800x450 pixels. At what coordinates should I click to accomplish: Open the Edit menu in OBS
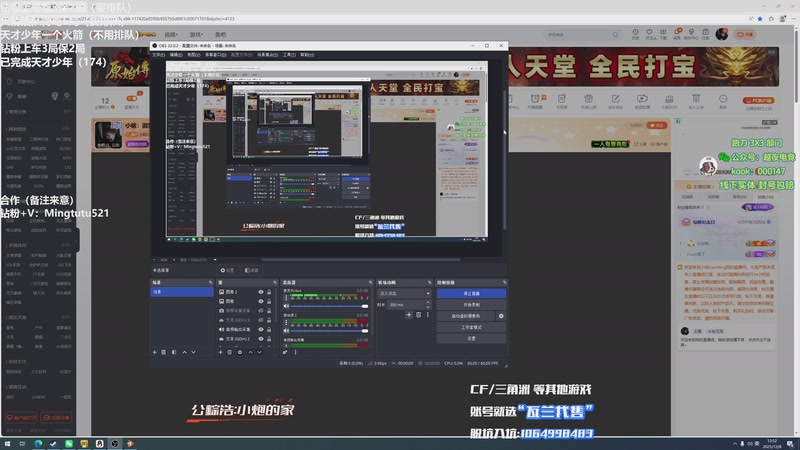coord(176,55)
